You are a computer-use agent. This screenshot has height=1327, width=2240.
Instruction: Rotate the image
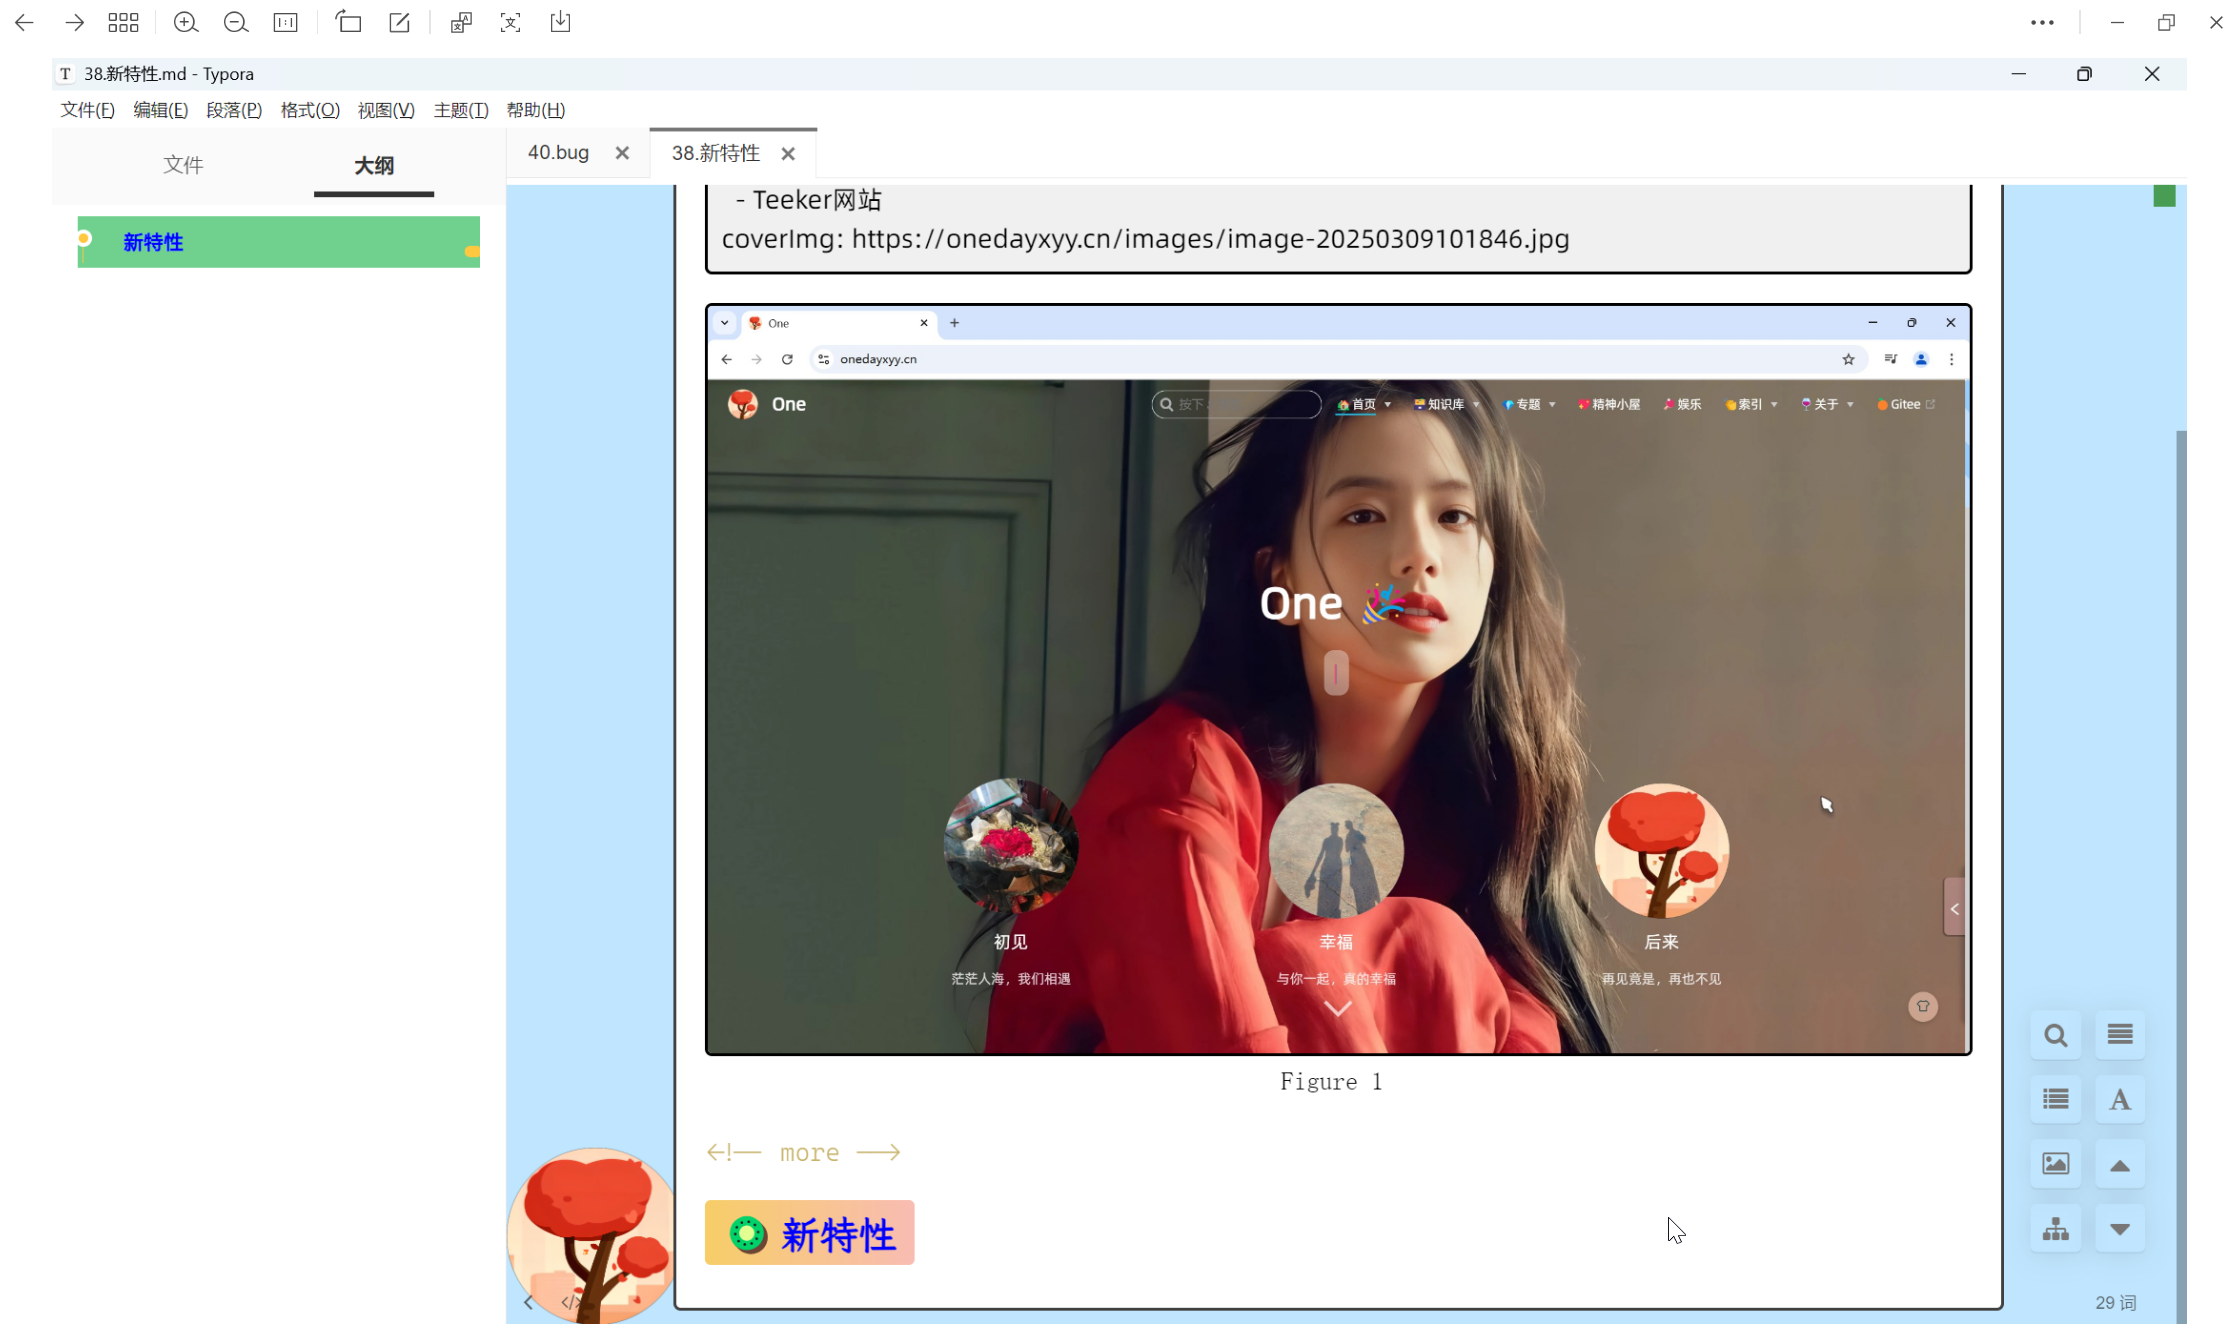348,22
